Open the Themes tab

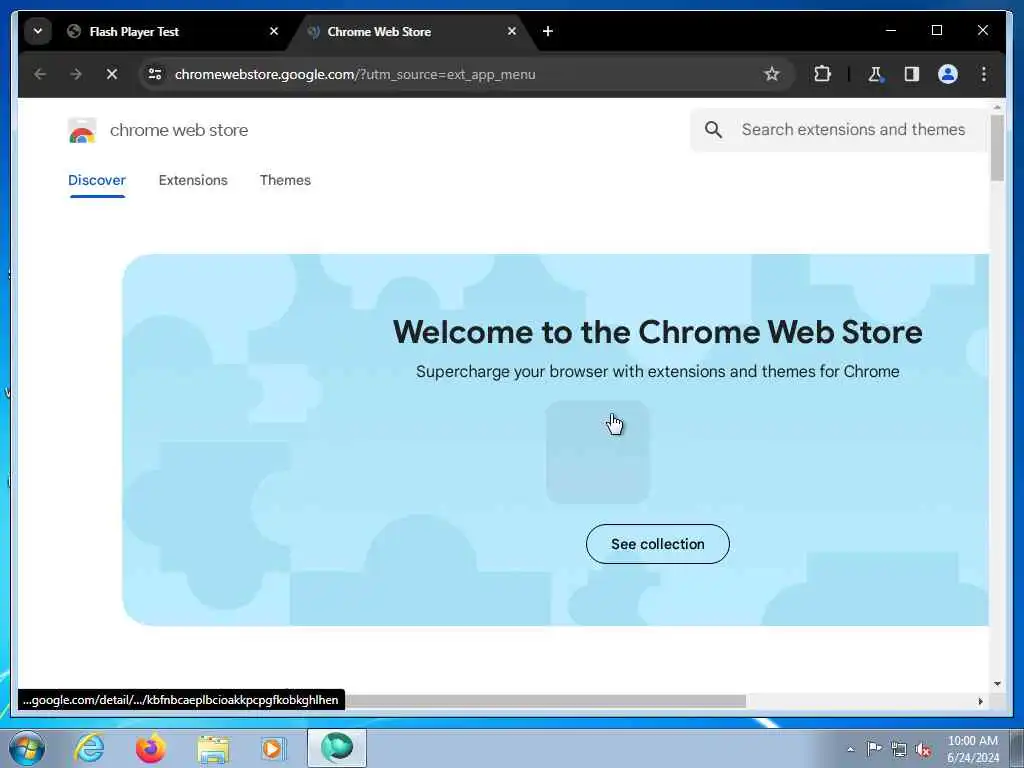tap(285, 180)
